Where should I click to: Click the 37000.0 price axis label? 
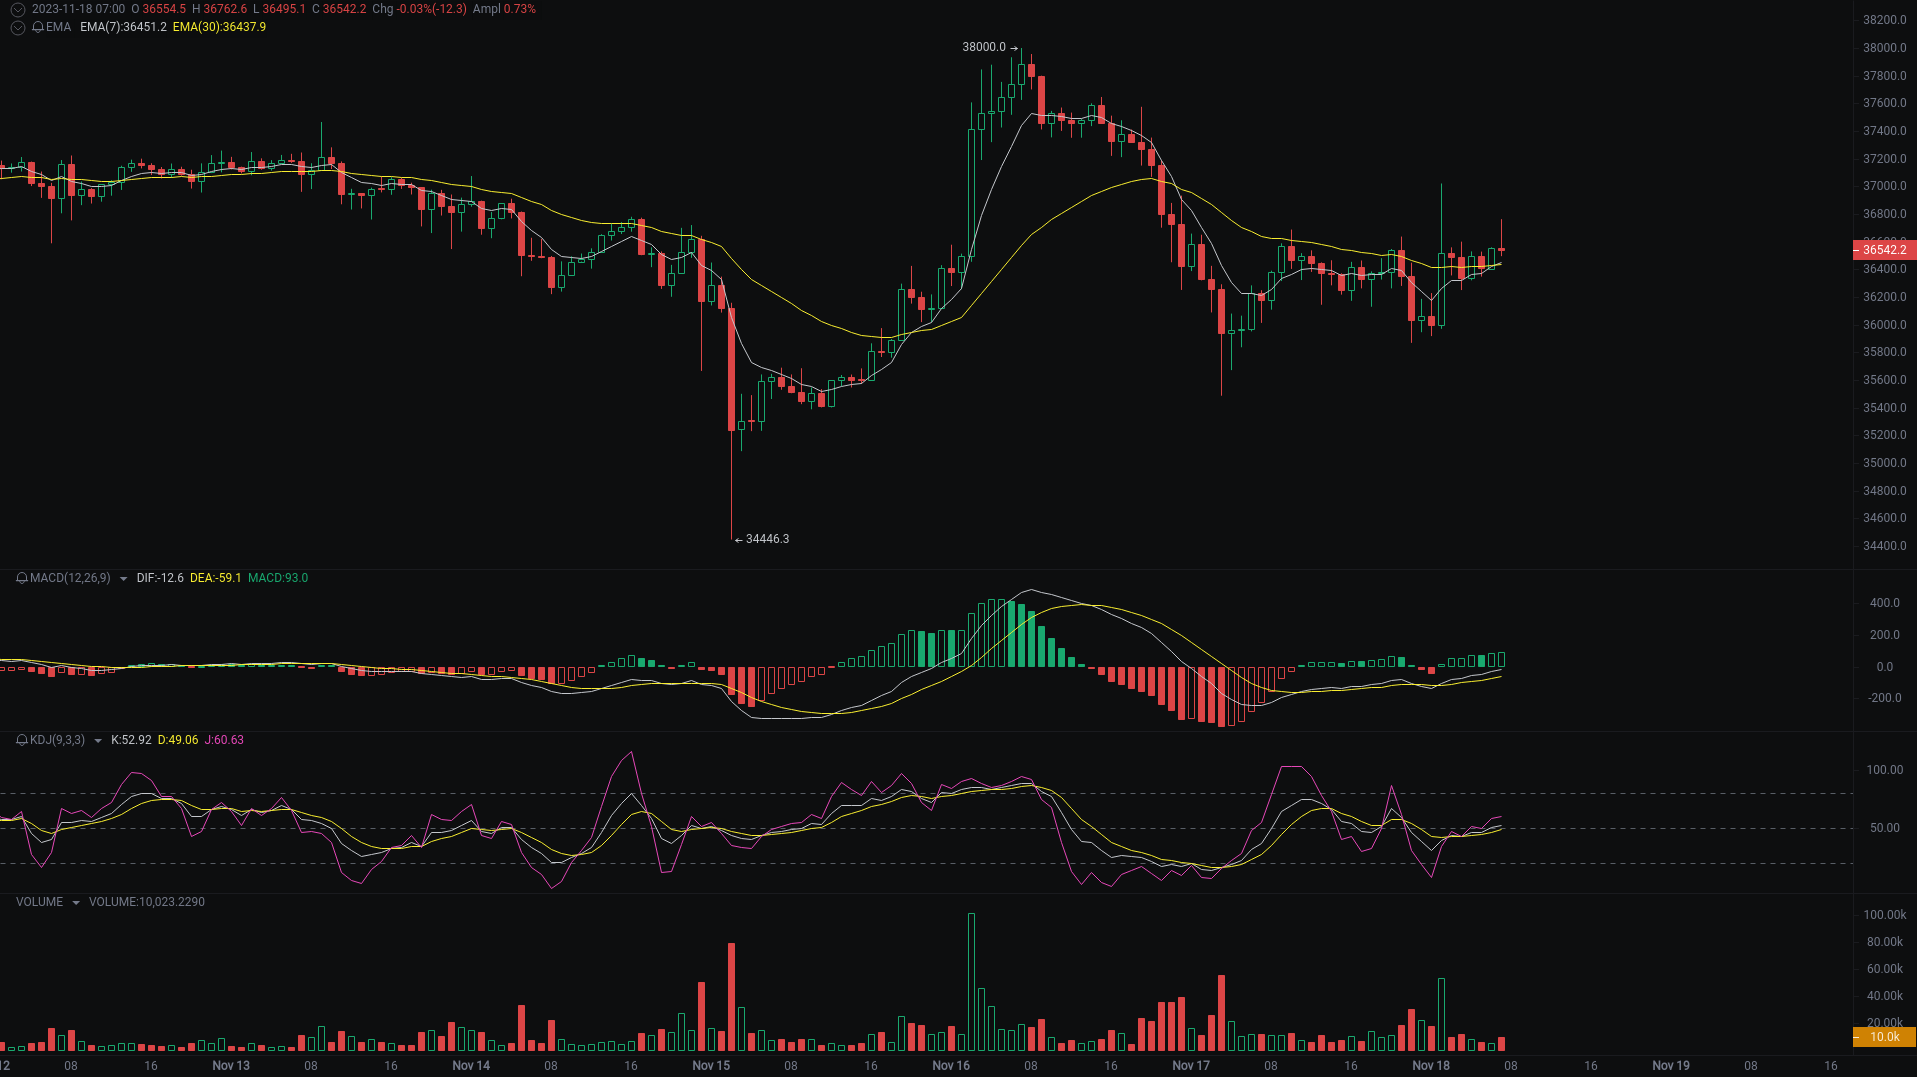click(x=1885, y=186)
